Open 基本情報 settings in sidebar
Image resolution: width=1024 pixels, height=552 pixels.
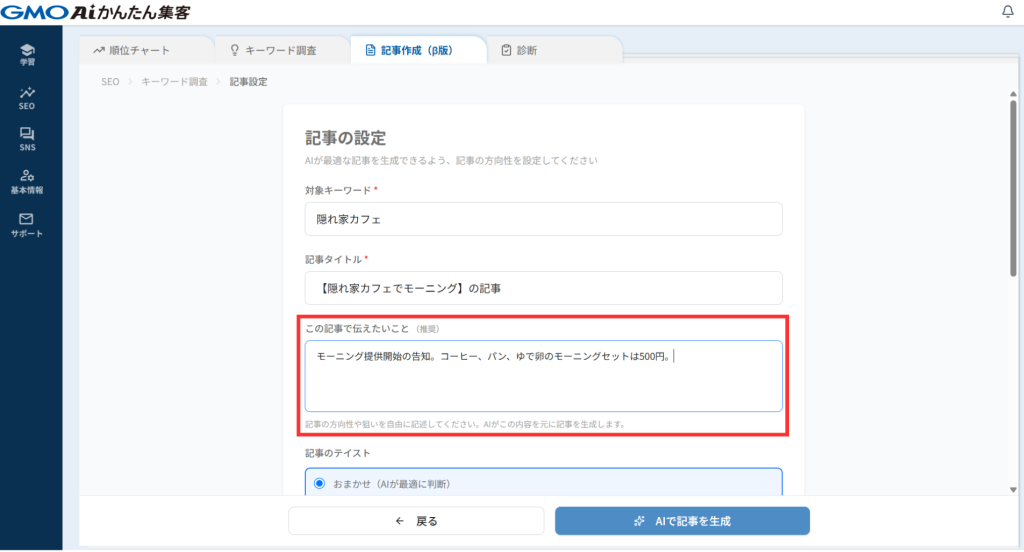tap(27, 181)
